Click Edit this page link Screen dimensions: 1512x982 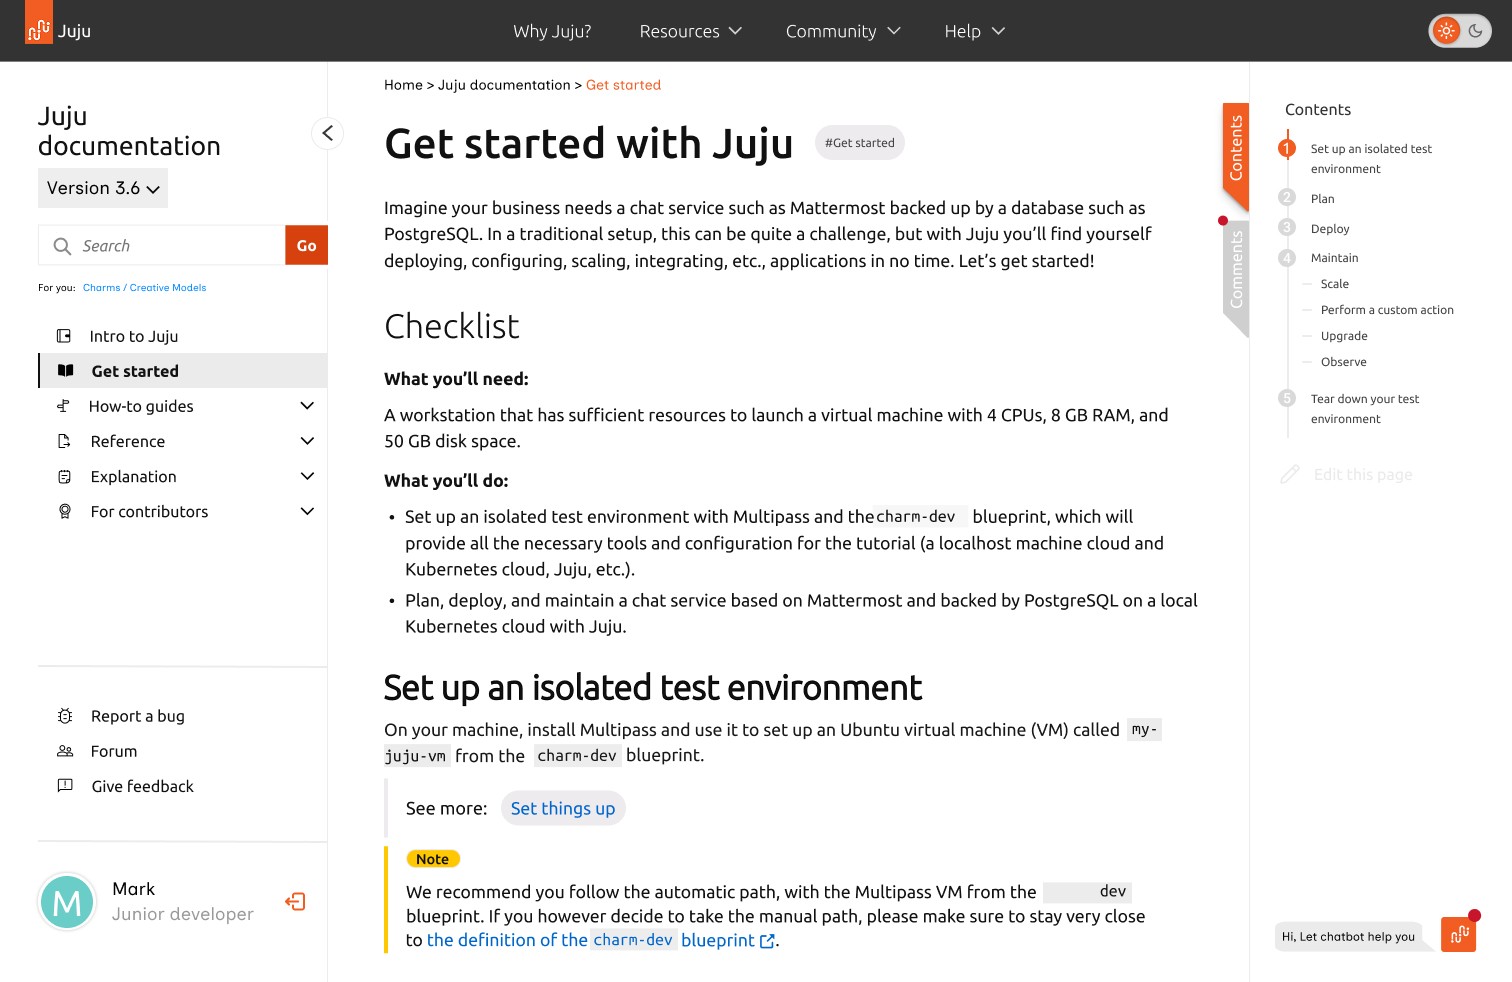click(1363, 475)
